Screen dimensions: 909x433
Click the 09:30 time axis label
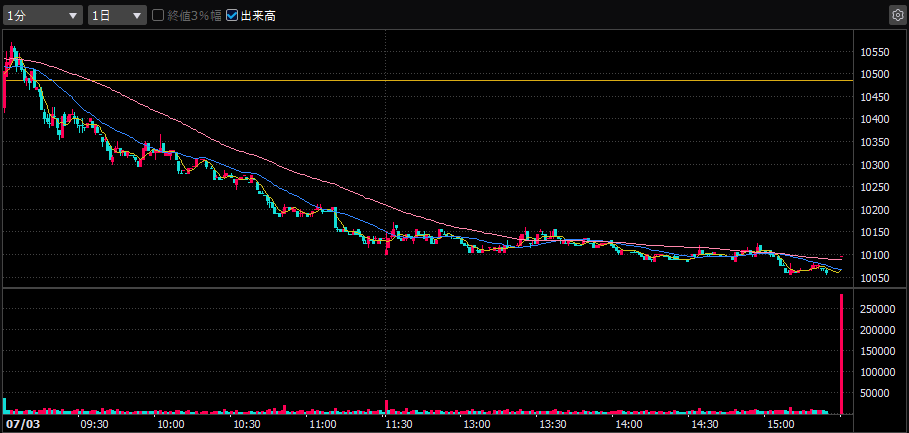[x=94, y=424]
